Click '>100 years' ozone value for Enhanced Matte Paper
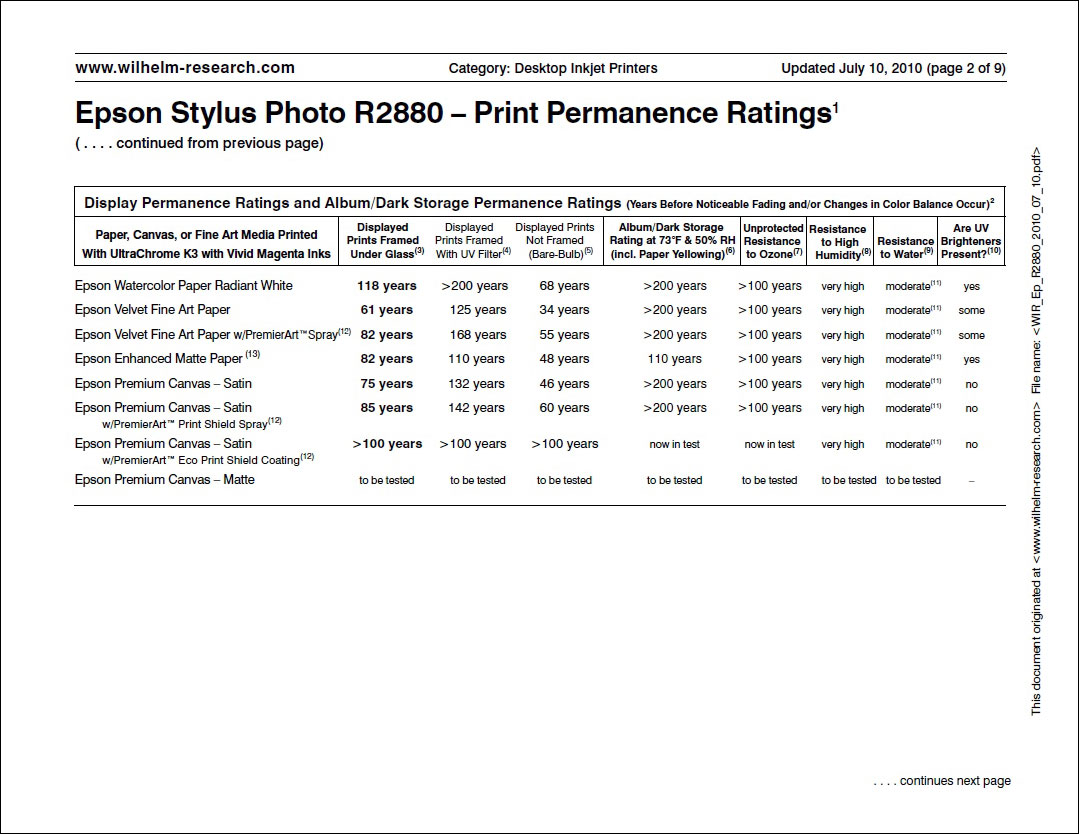Screen dimensions: 1079x834 (x=769, y=359)
